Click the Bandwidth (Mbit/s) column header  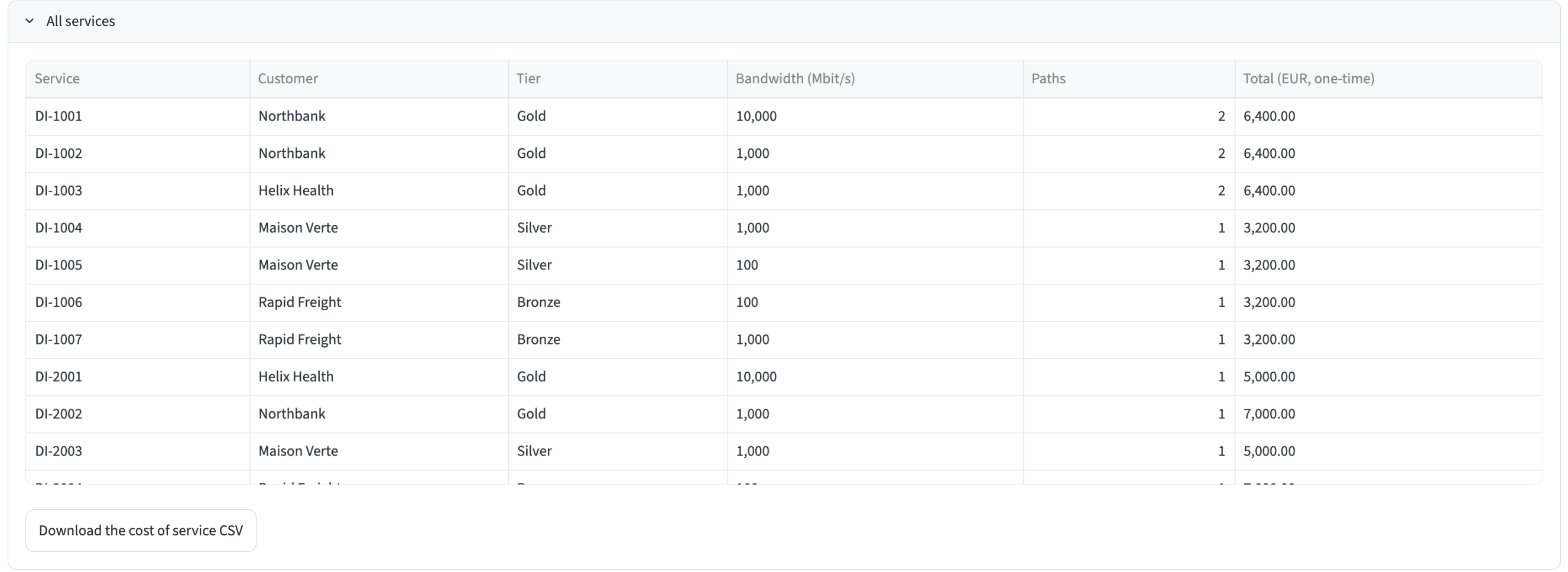click(875, 79)
